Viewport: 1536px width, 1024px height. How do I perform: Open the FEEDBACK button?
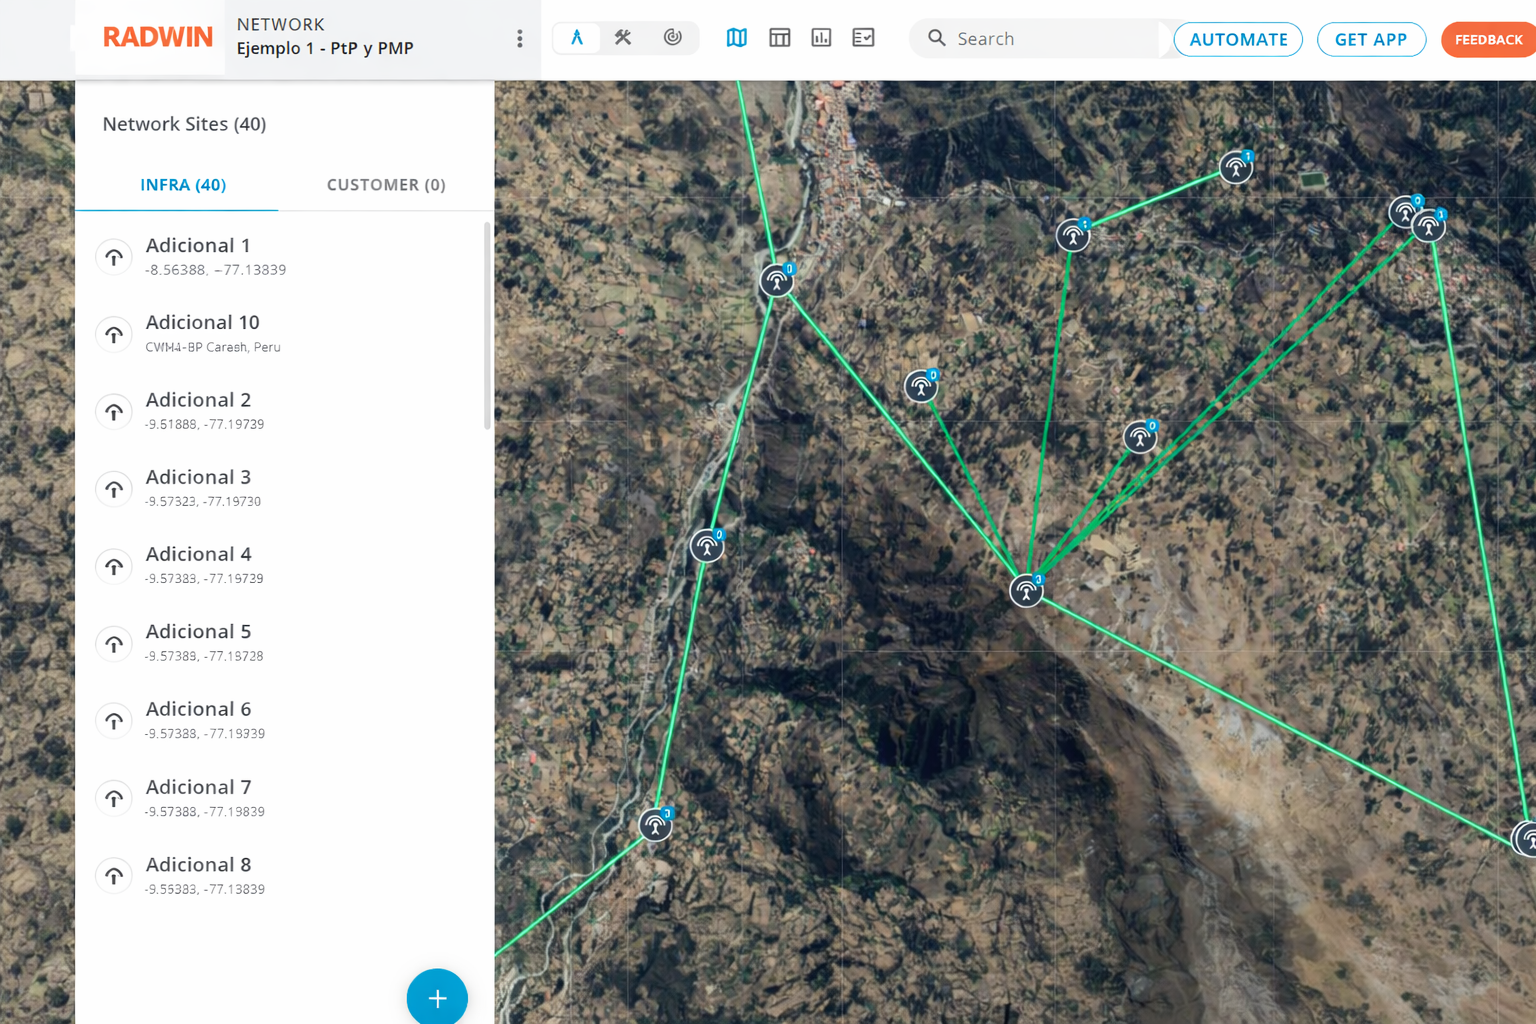tap(1488, 40)
